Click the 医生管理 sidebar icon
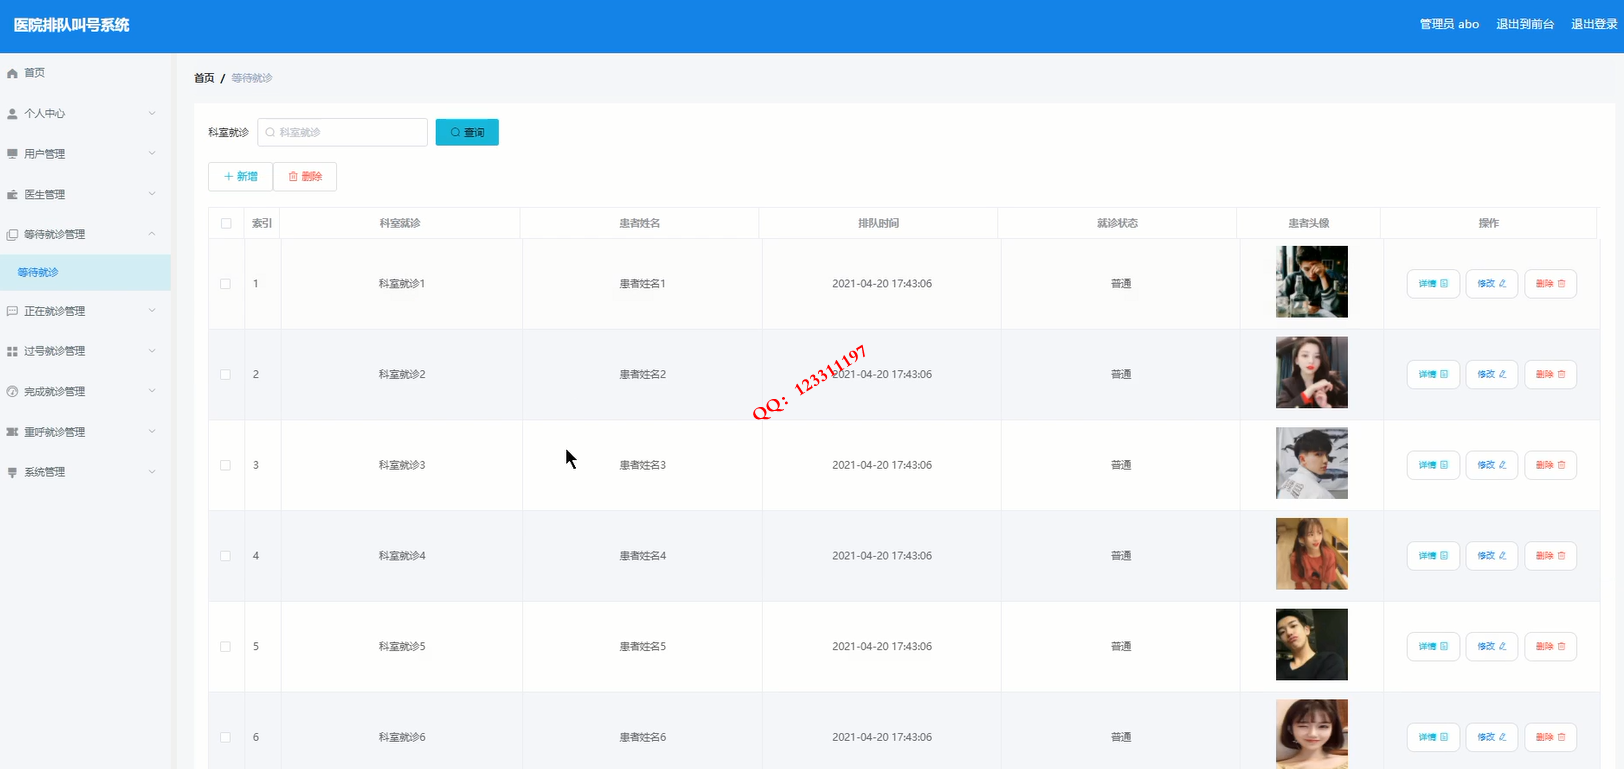 12,195
